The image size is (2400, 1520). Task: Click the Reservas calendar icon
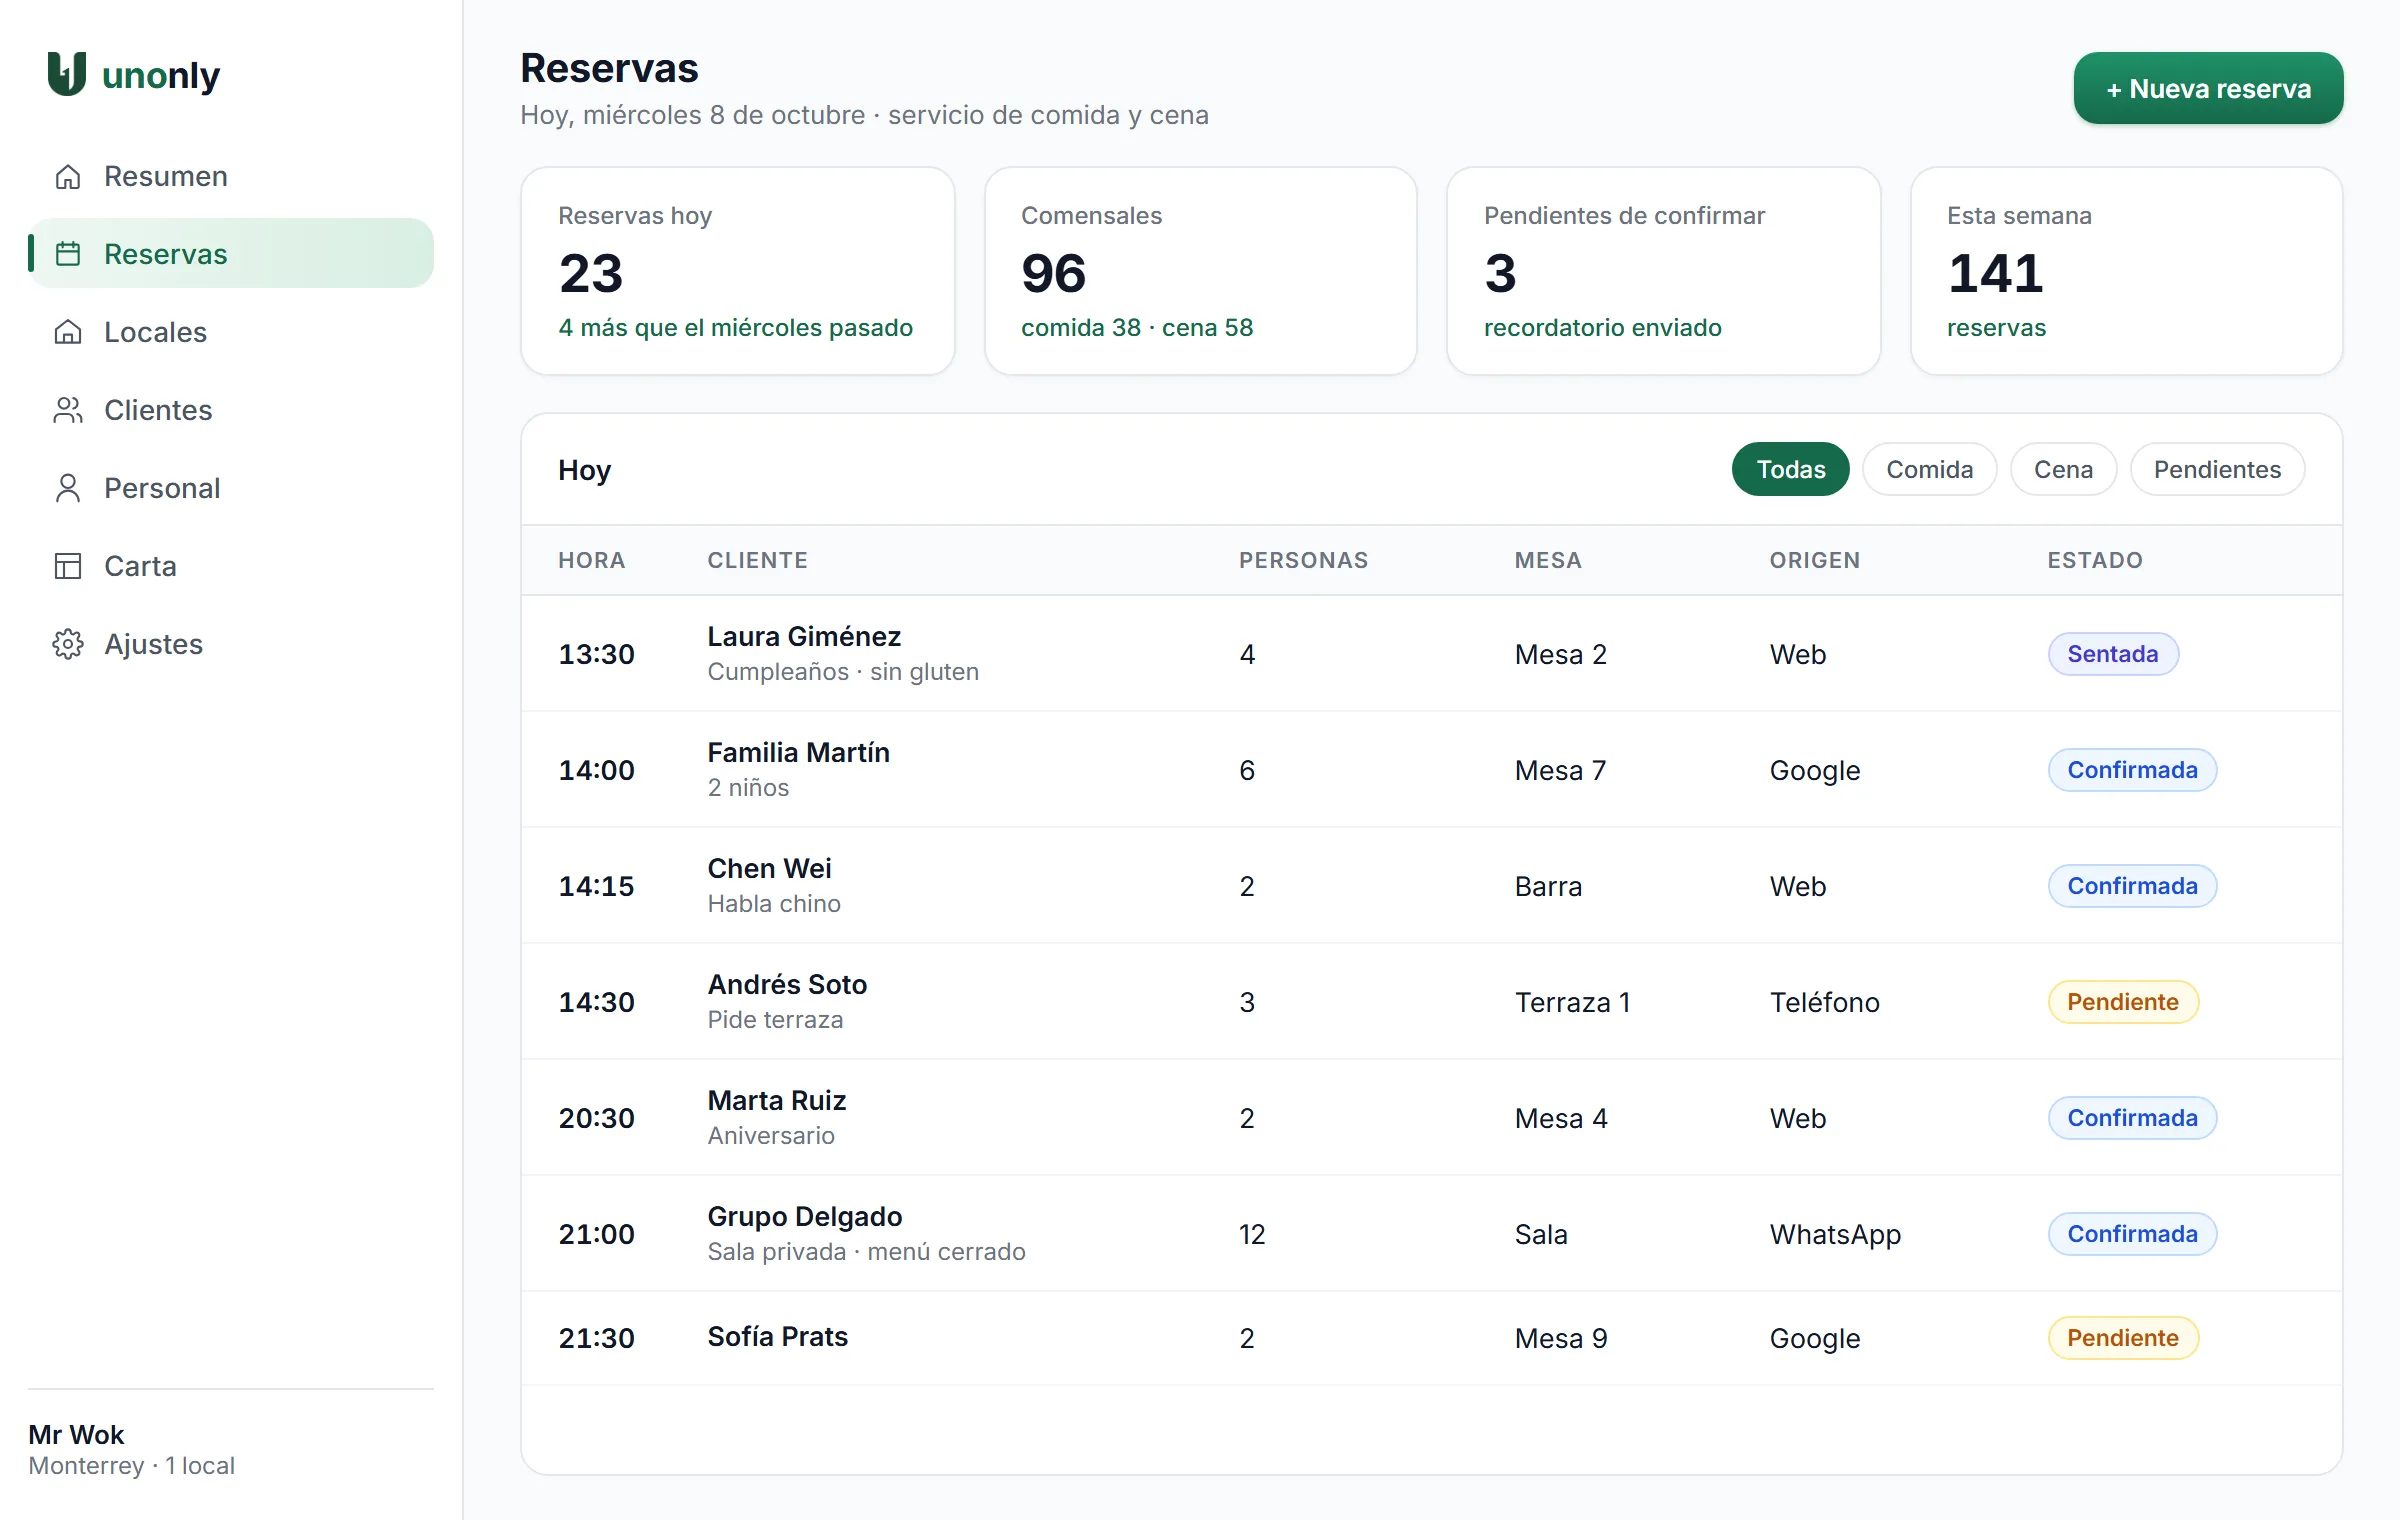coord(68,254)
